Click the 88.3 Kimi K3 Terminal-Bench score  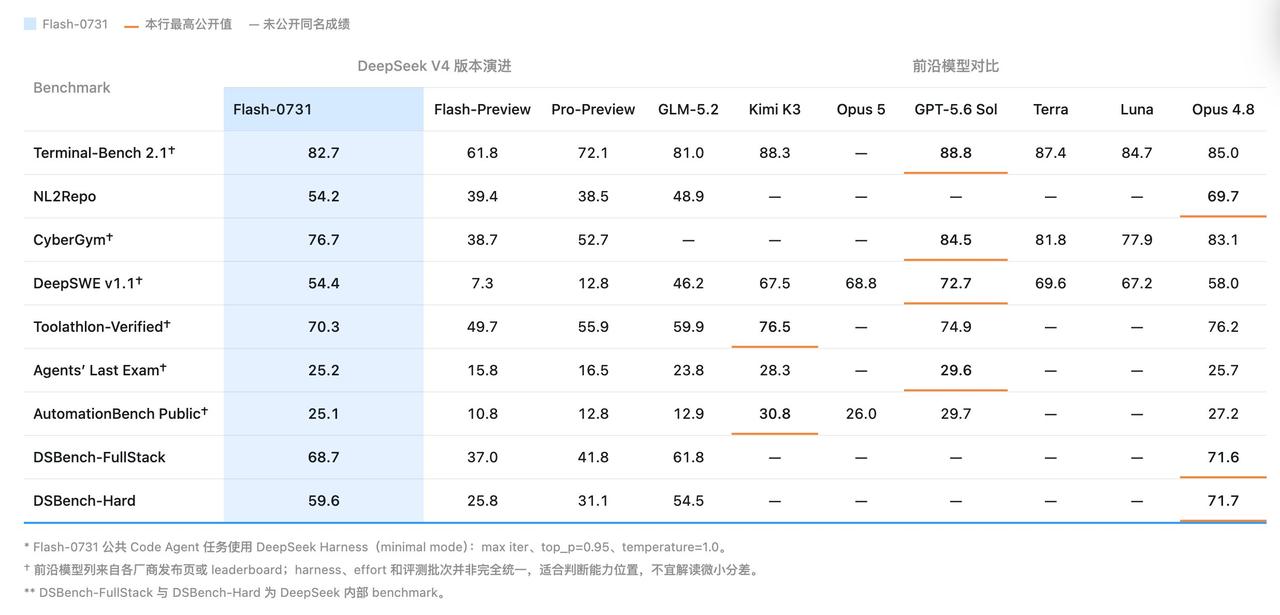[x=775, y=153]
